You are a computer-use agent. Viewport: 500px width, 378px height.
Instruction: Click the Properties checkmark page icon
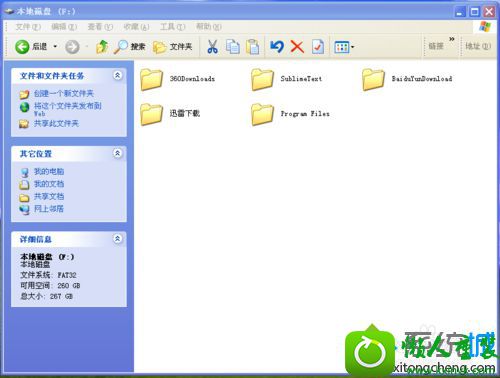[317, 47]
